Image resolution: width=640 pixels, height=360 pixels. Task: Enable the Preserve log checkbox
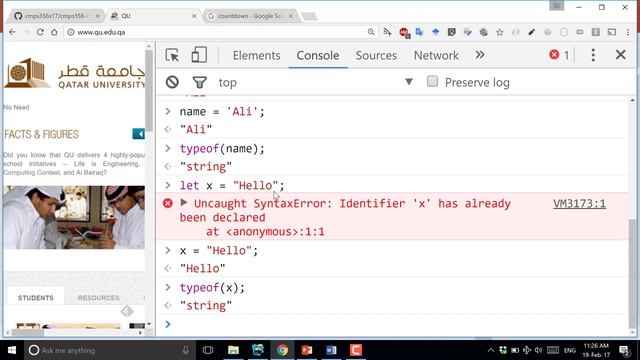(x=432, y=82)
